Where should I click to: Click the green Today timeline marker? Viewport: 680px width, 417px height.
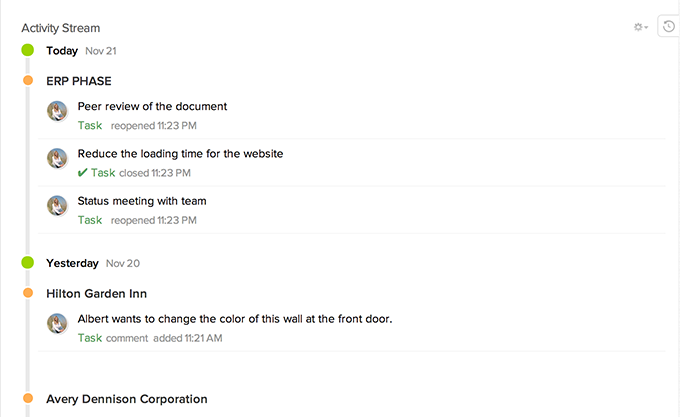pyautogui.click(x=28, y=50)
